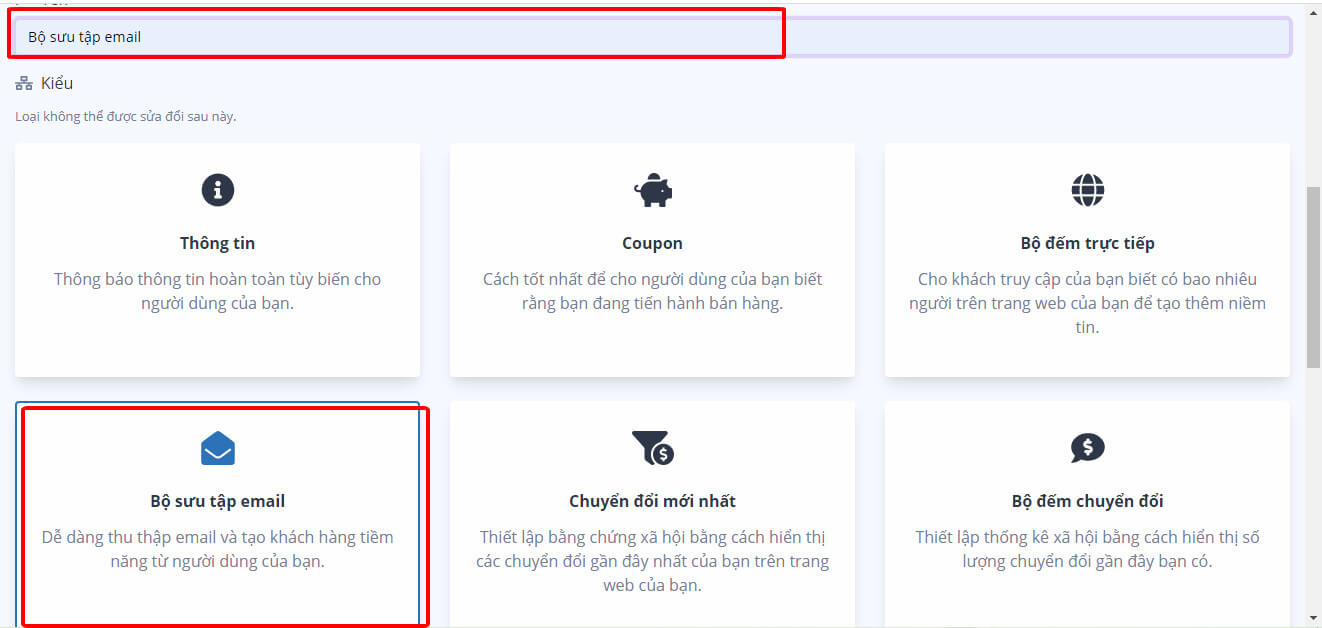
Task: Click the Bộ đếm chuyển đổi description text
Action: [1087, 549]
